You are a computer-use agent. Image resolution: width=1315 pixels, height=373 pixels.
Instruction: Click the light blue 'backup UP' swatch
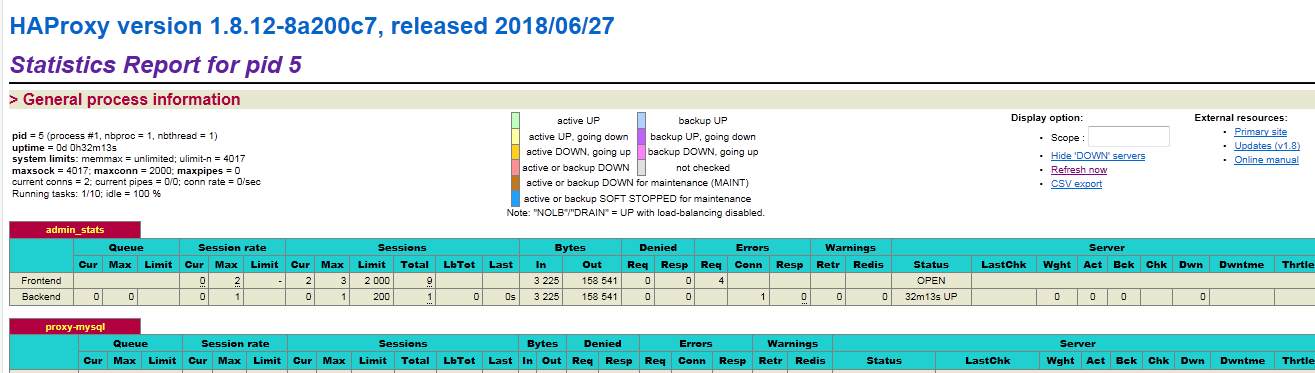[642, 120]
